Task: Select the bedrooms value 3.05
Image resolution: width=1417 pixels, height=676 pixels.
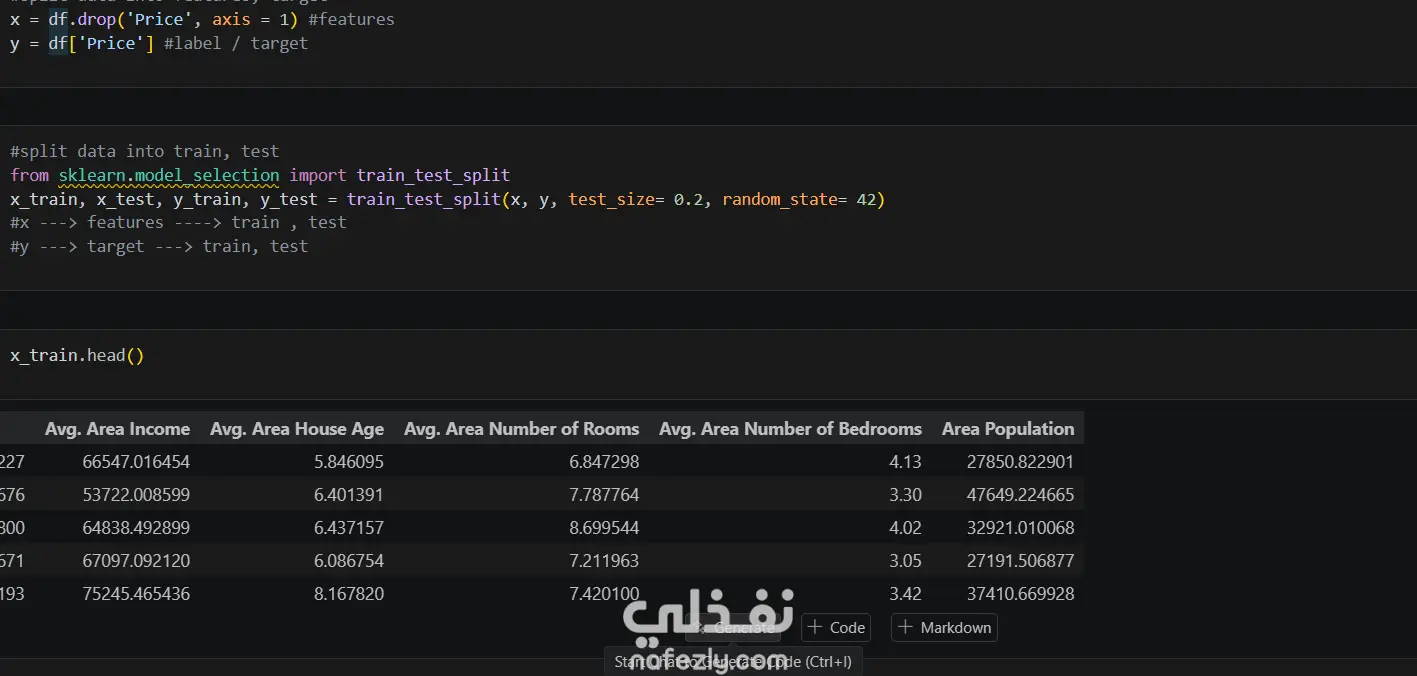Action: 905,561
